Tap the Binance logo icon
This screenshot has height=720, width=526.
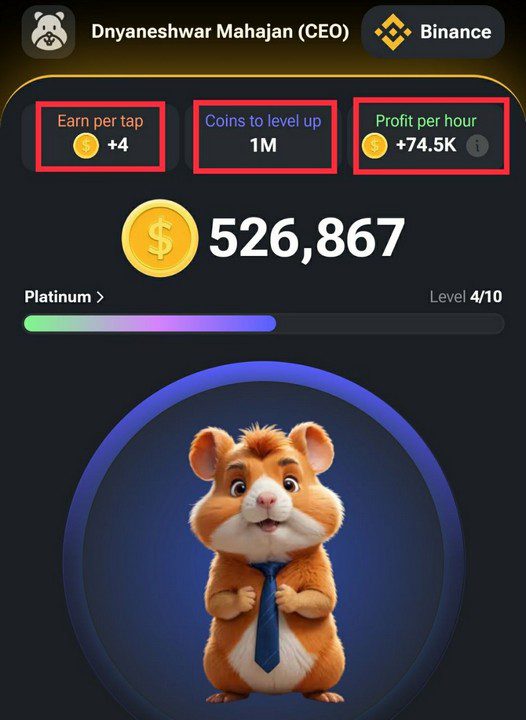coord(393,32)
